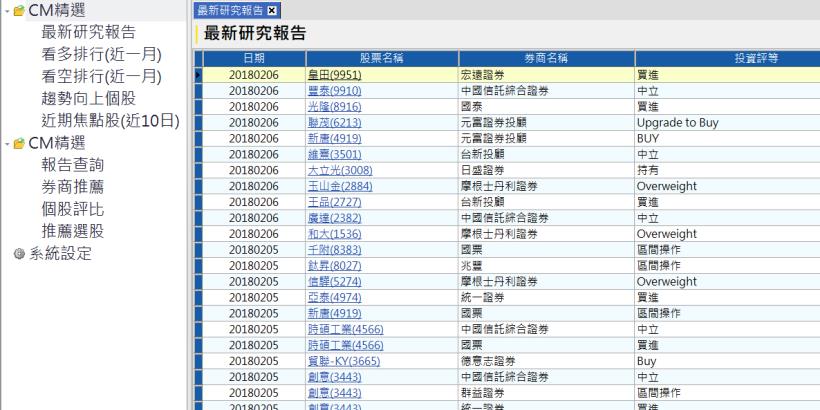Image resolution: width=820 pixels, height=410 pixels.
Task: Open the 報告查詢 page
Action: tap(73, 165)
